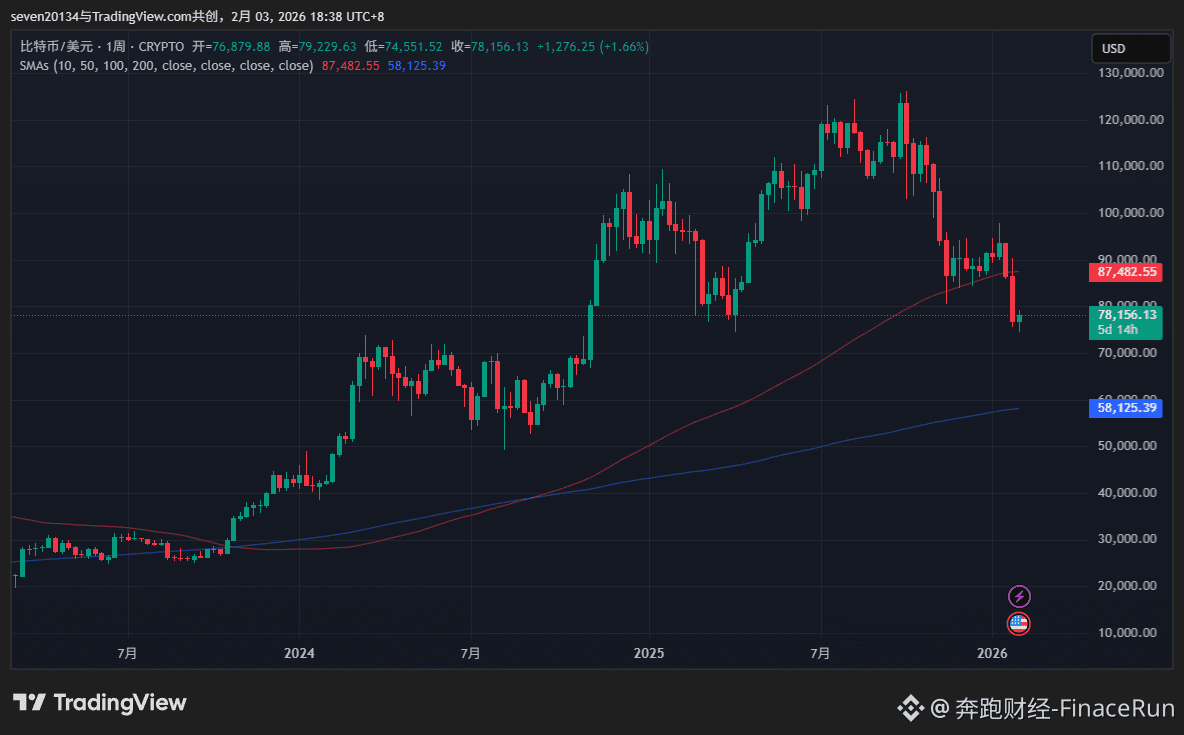Click the red SMA value in legend
Screen dimensions: 1184x735
click(x=350, y=66)
